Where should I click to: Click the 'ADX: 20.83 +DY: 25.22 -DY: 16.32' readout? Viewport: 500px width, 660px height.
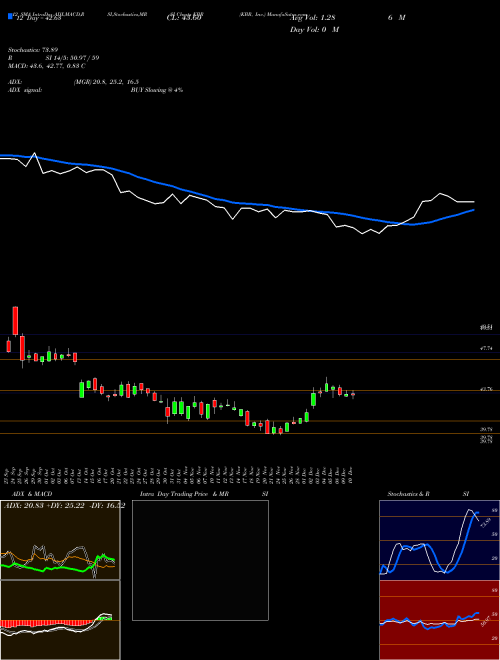pos(64,506)
